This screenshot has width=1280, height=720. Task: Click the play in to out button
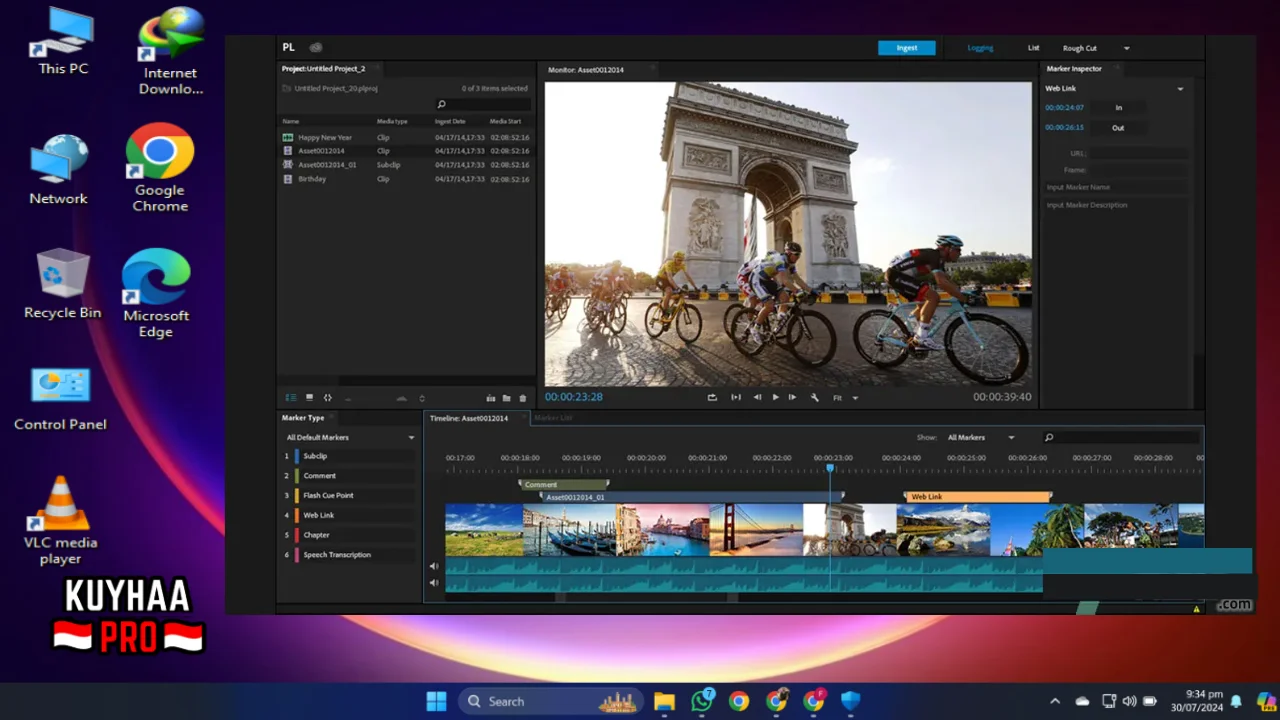[736, 397]
